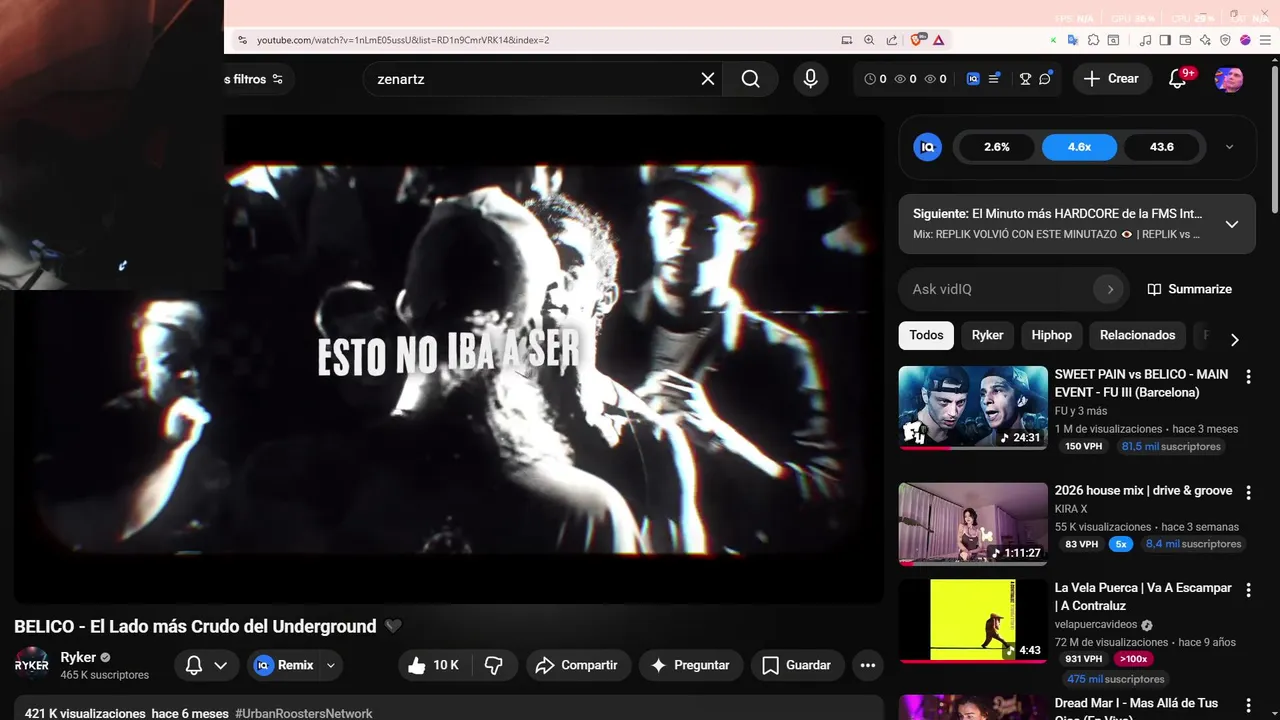Click the KIRA X channel name

point(1071,509)
